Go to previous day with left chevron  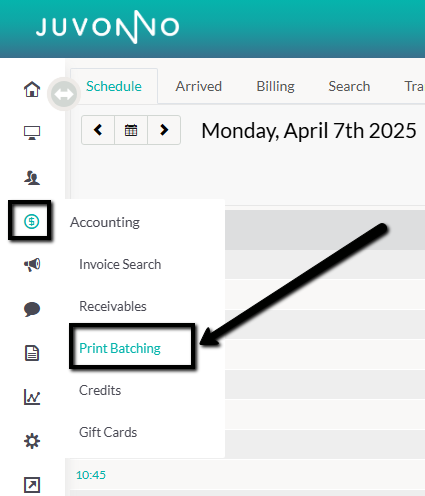(x=98, y=130)
